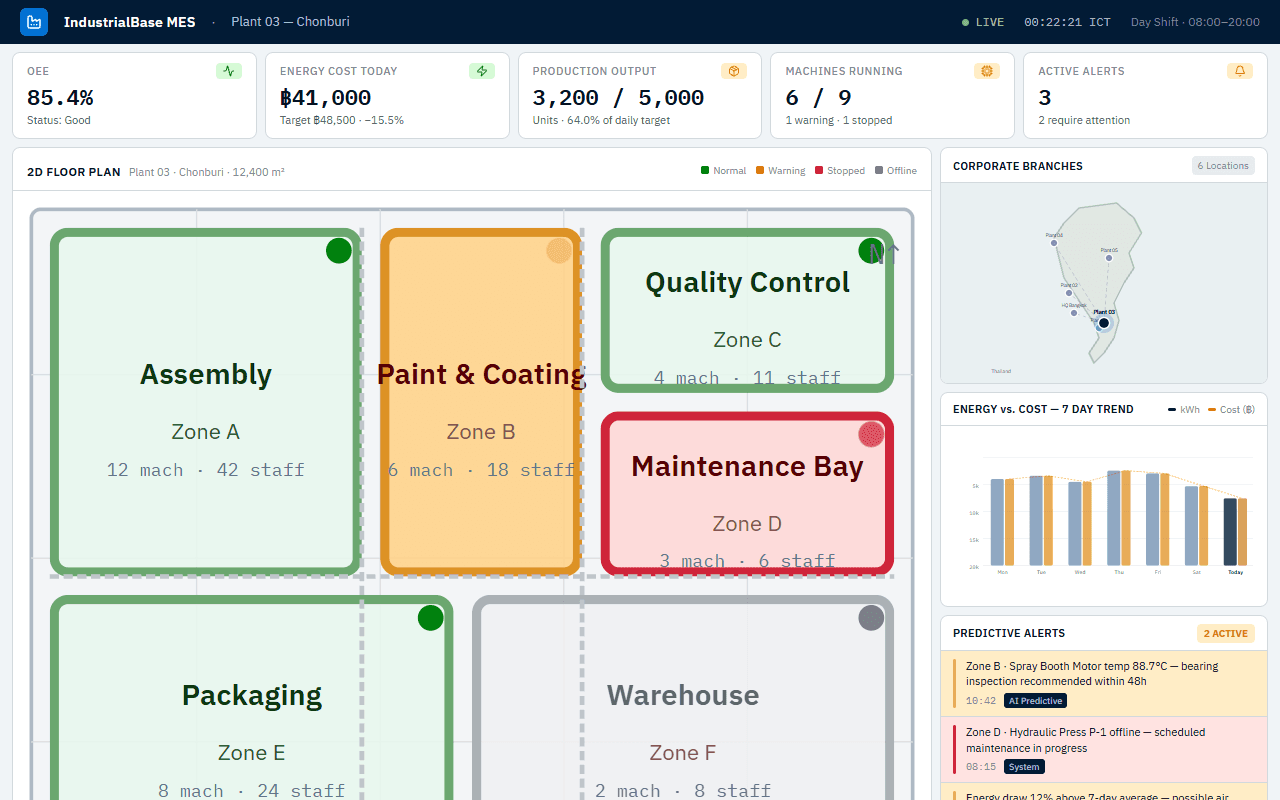The image size is (1280, 800).
Task: Toggle the Warning legend filter
Action: pos(780,171)
